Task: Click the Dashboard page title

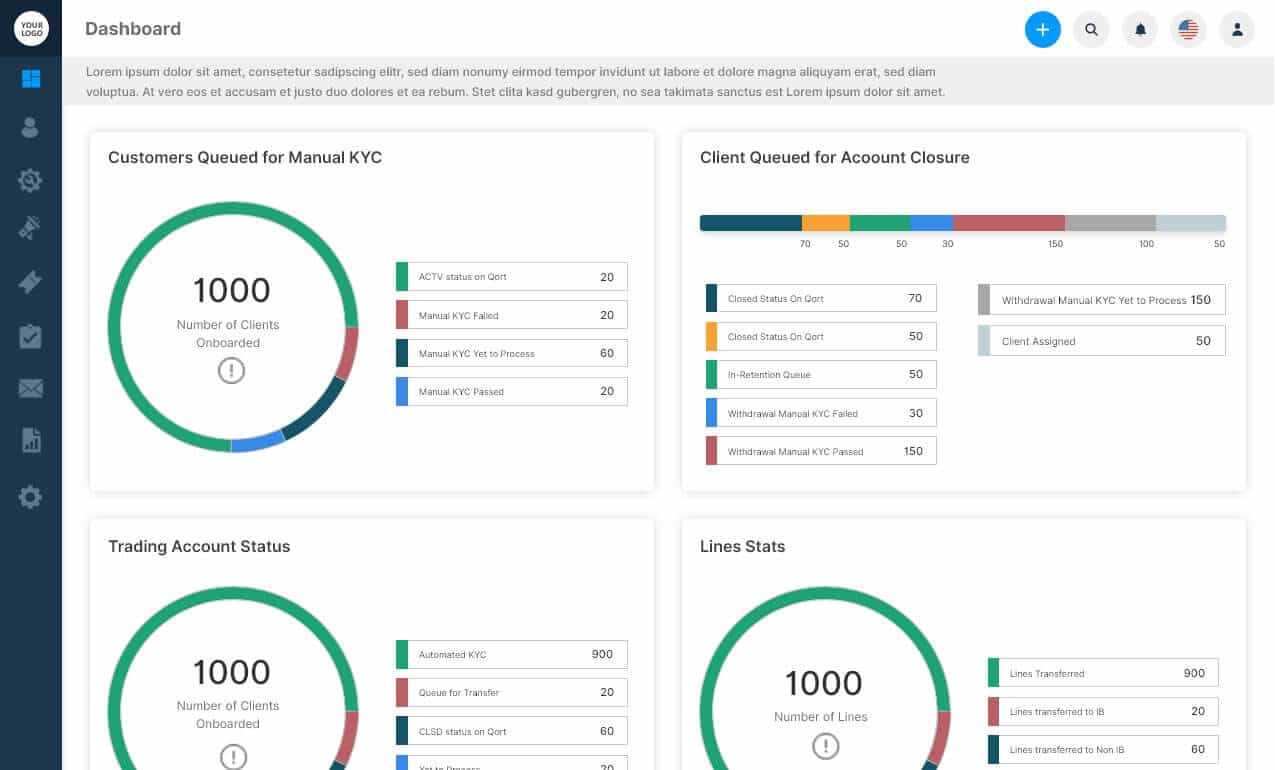Action: 133,29
